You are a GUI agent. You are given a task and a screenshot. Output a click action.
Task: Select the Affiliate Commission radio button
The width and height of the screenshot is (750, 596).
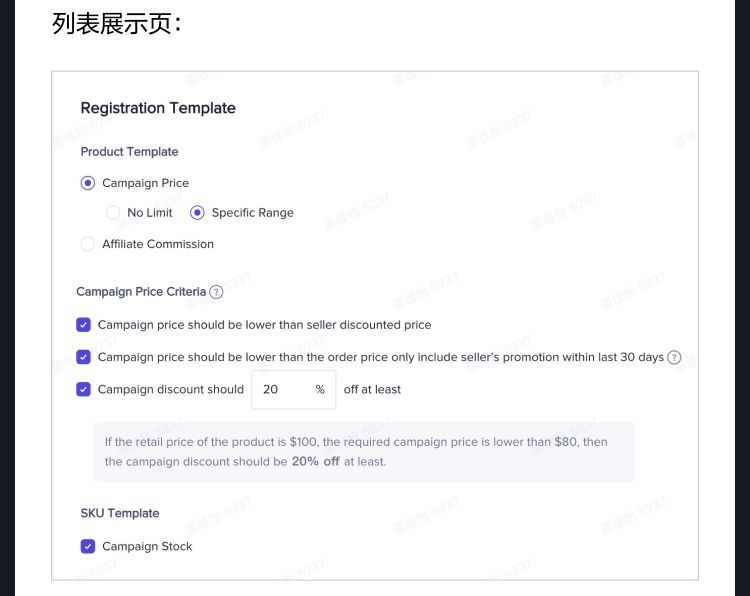[88, 244]
